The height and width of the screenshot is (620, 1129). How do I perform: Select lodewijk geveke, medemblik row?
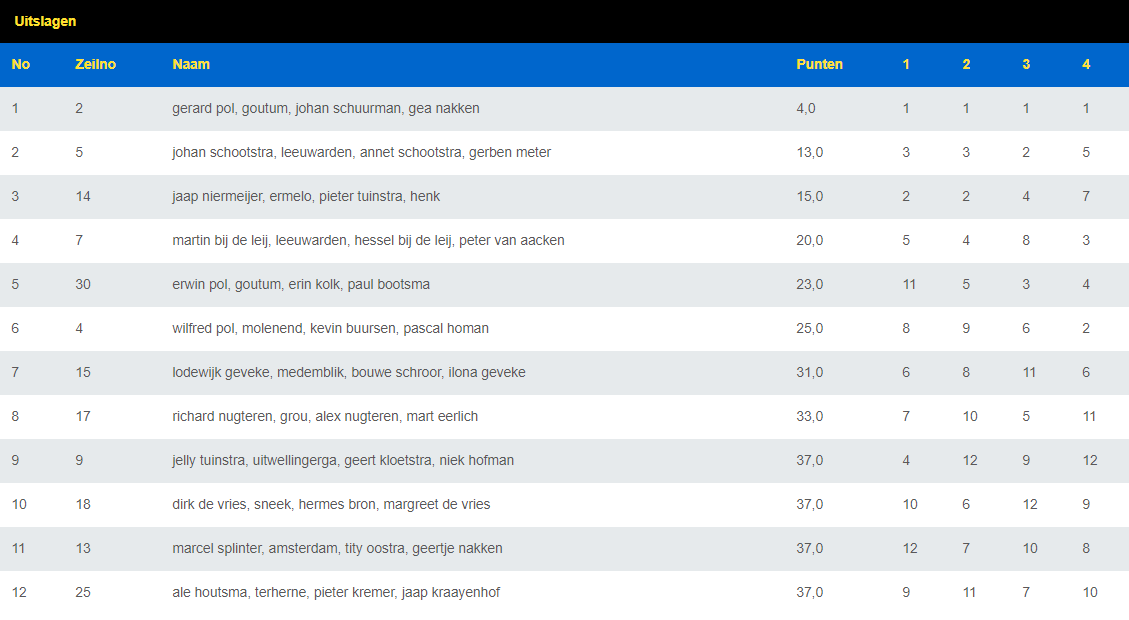pyautogui.click(x=348, y=372)
